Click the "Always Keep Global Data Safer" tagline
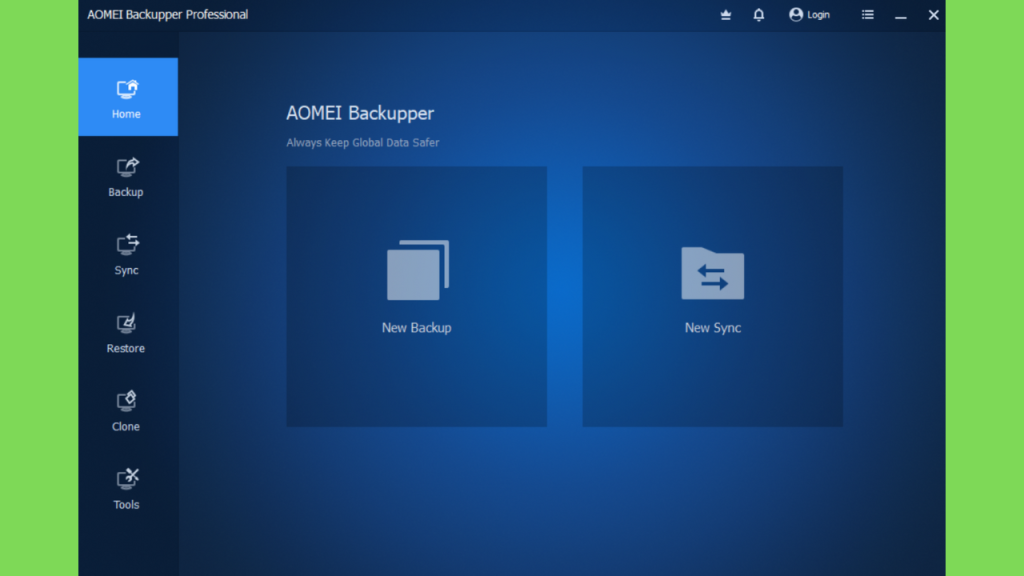 (x=362, y=142)
